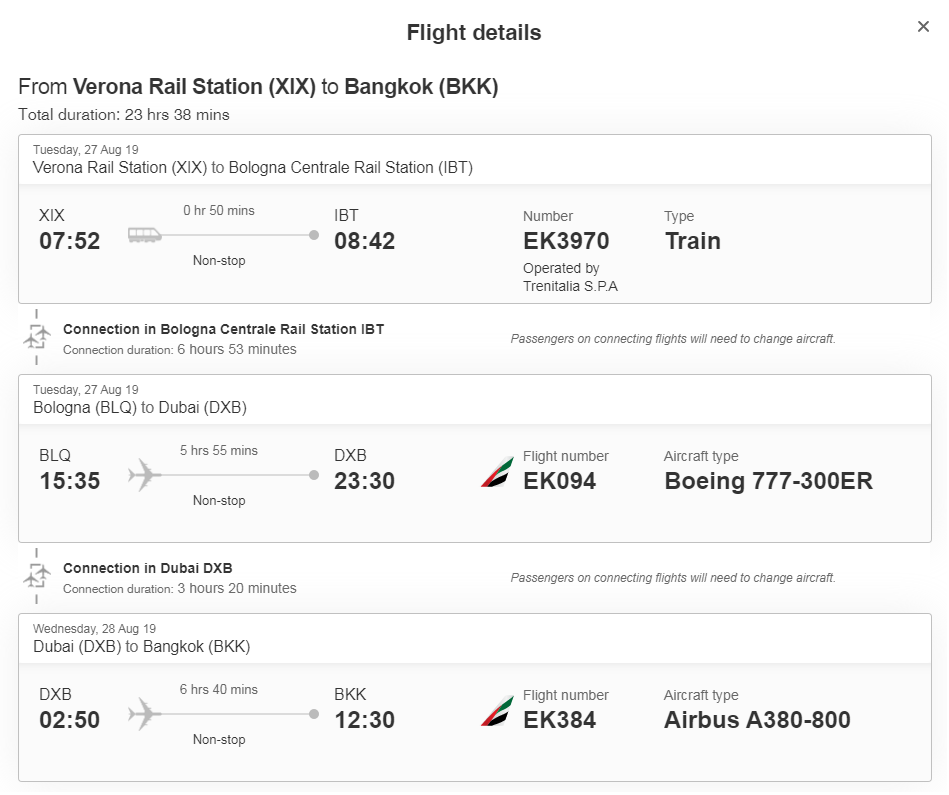Click the Emirates logo beside EK384
The width and height of the screenshot is (949, 795).
coord(497,712)
